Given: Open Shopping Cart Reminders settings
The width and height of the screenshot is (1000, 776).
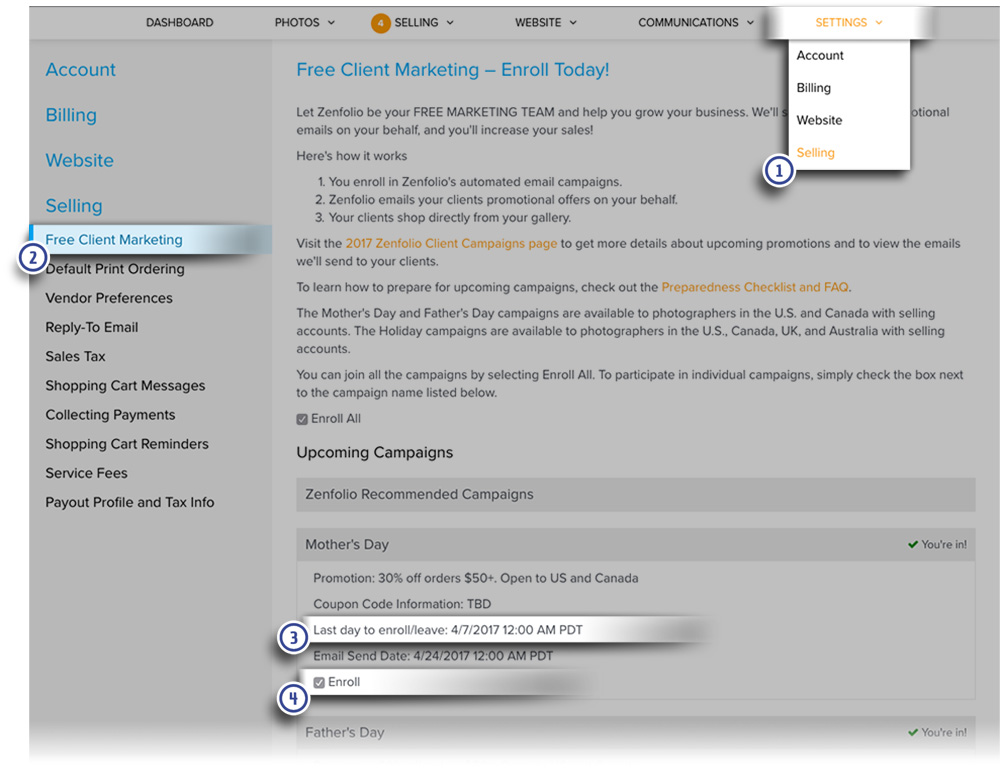Looking at the screenshot, I should coord(127,444).
